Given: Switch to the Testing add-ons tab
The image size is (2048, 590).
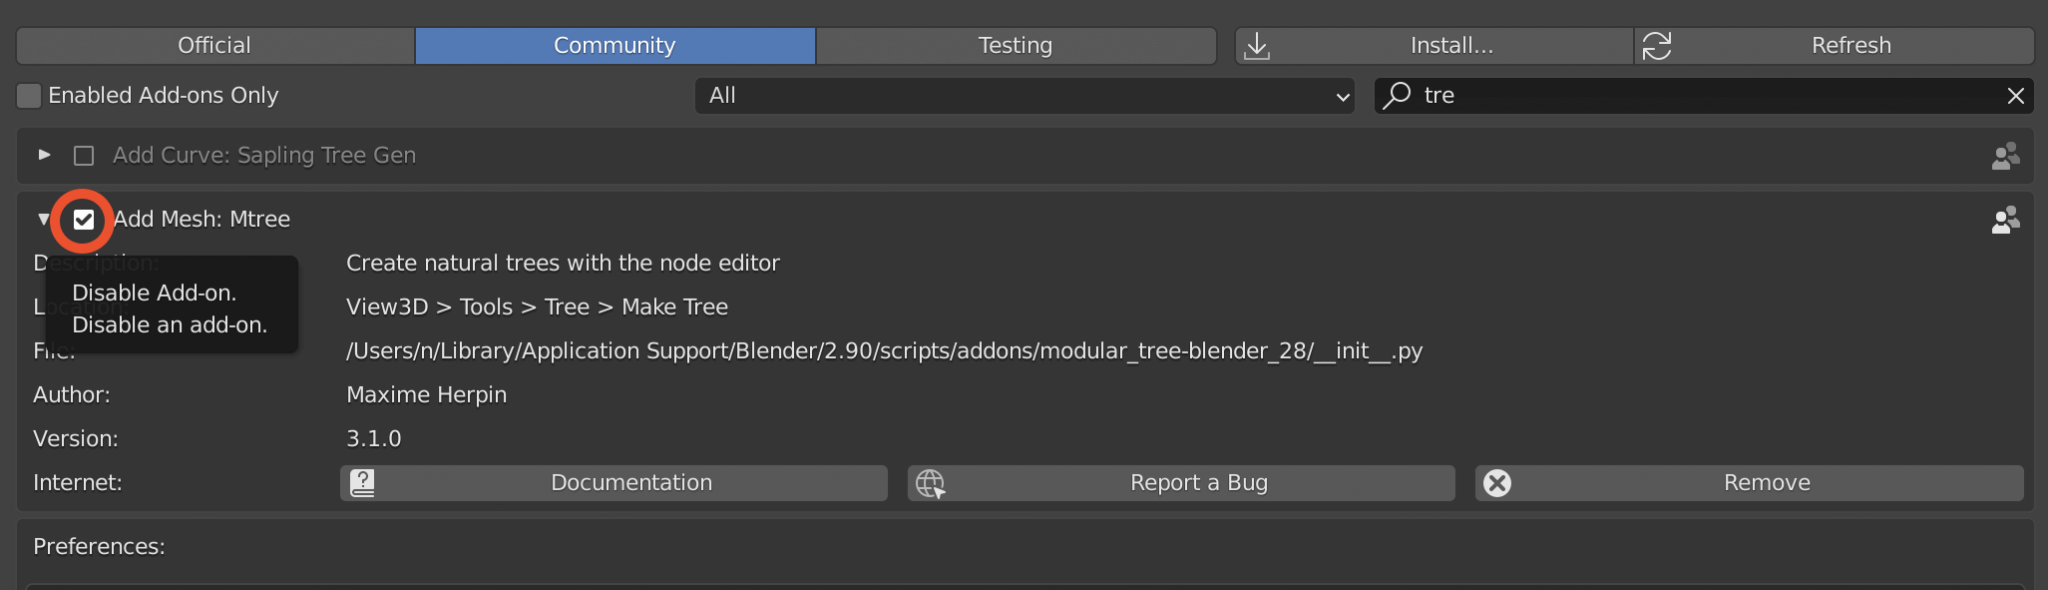Looking at the screenshot, I should point(1015,44).
